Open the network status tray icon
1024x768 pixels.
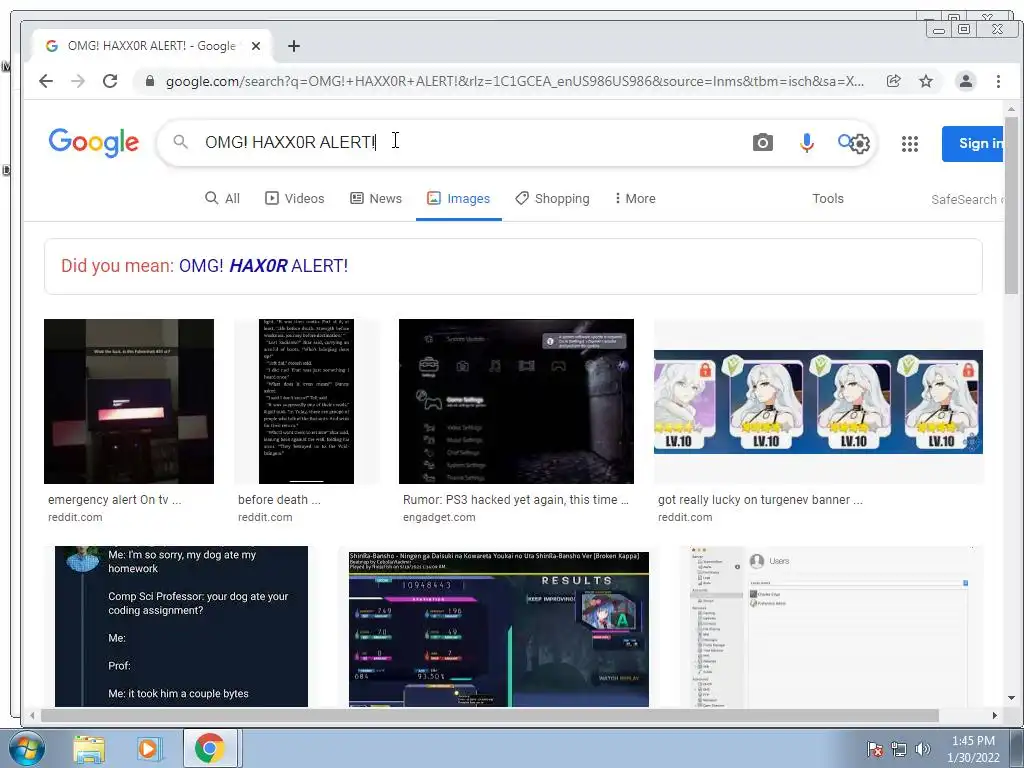[x=899, y=749]
